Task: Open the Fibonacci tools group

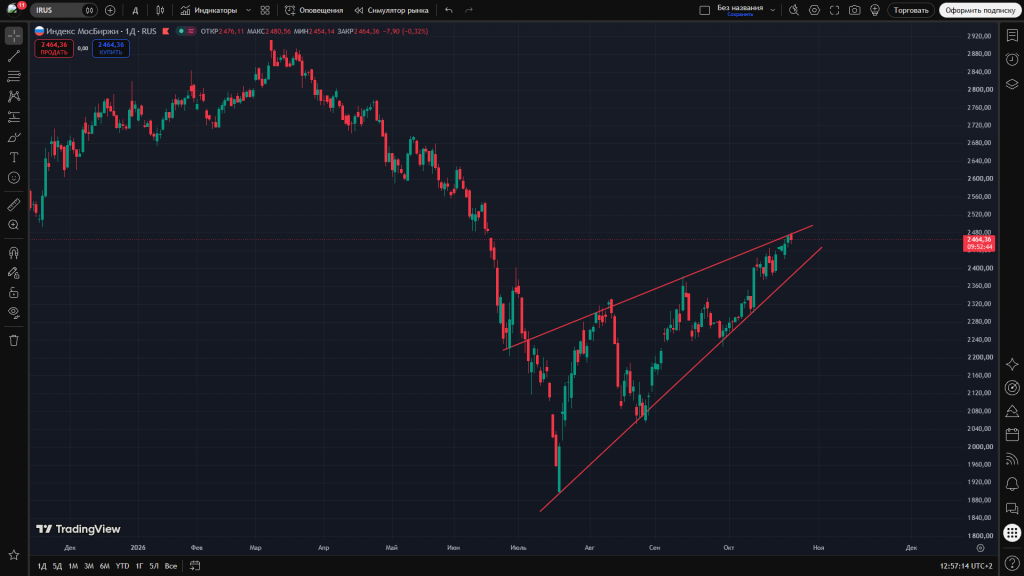Action: pos(14,76)
